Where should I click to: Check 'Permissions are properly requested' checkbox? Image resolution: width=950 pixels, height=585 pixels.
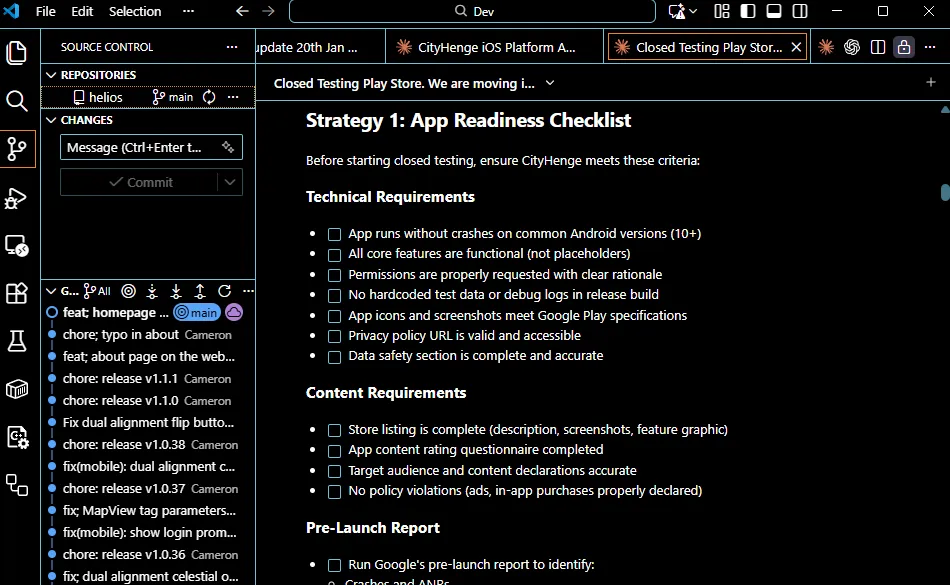[334, 276]
